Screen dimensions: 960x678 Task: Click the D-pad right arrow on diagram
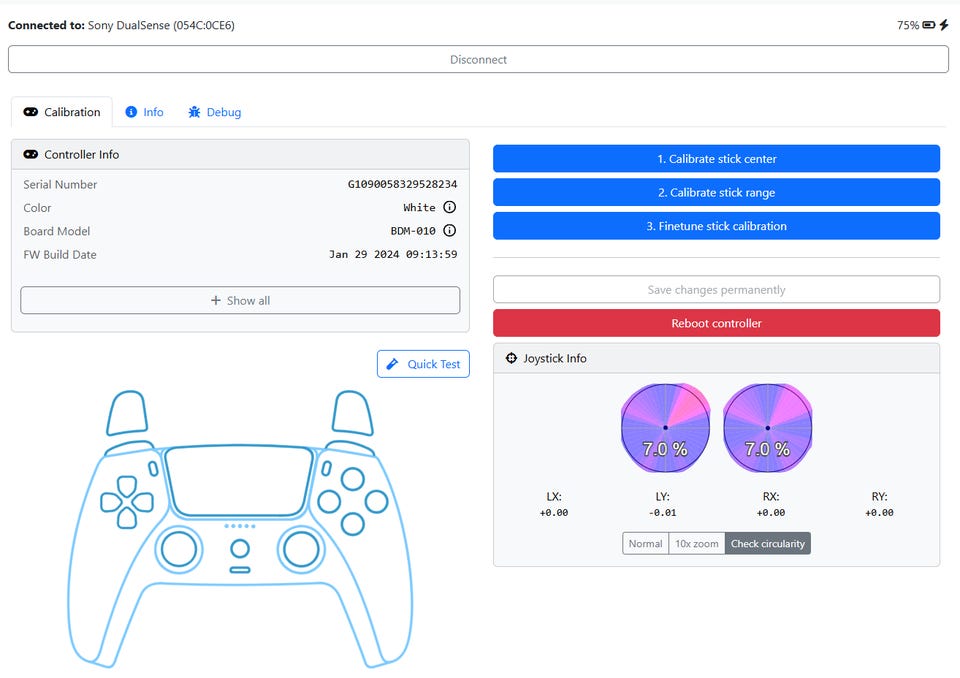point(143,502)
